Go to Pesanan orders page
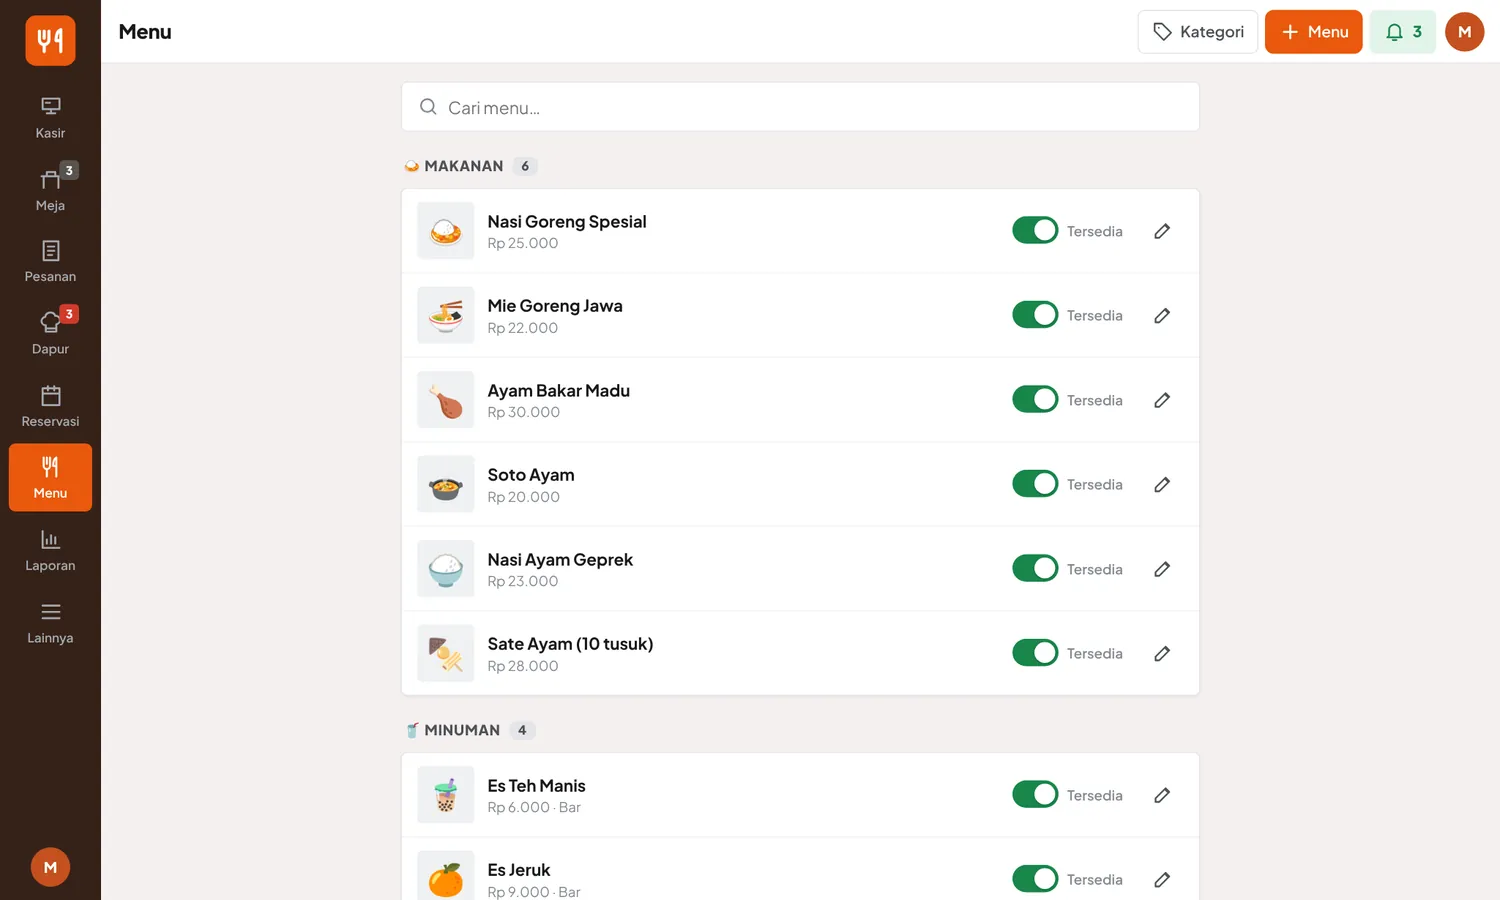 click(50, 261)
